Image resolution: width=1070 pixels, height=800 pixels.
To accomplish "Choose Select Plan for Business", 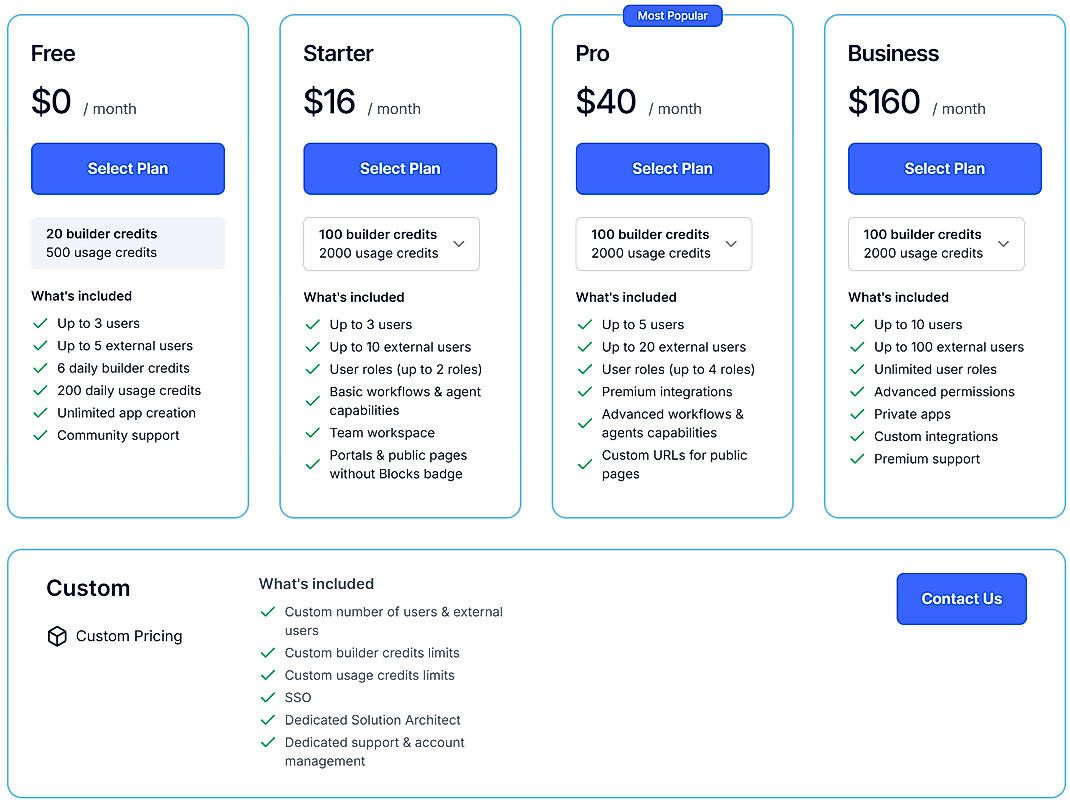I will pyautogui.click(x=944, y=169).
